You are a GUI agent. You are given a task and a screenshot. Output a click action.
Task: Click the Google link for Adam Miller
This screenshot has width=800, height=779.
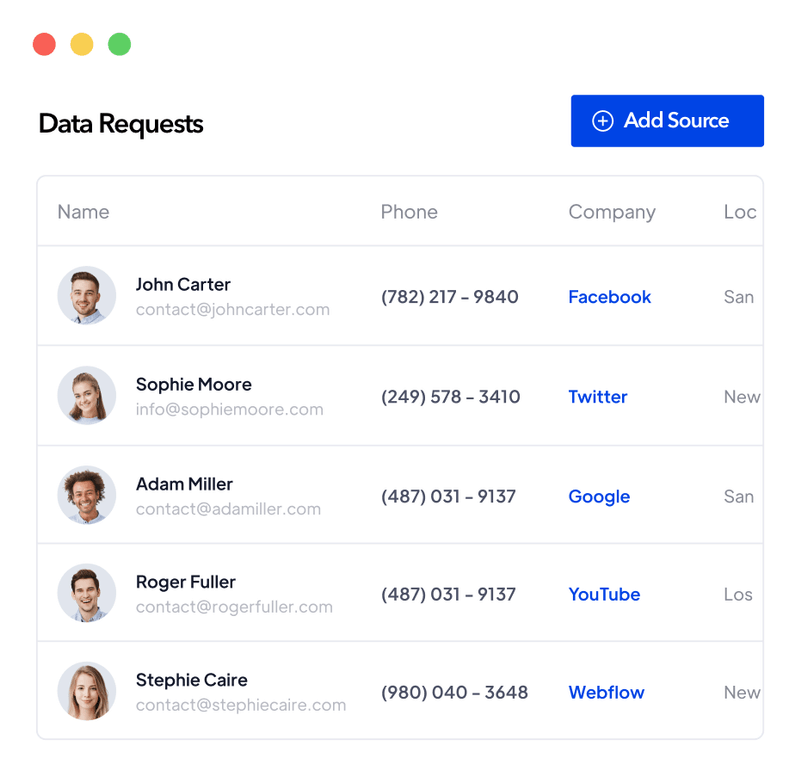click(599, 497)
